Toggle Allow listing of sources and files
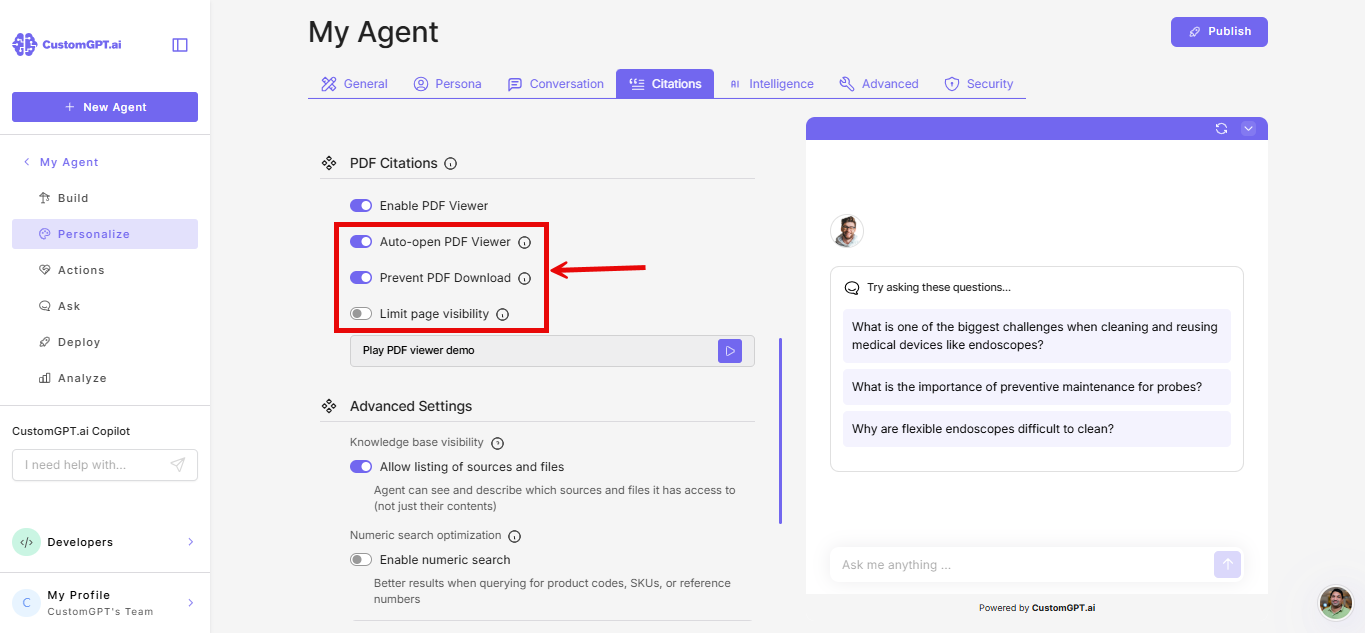Viewport: 1365px width, 633px height. [x=361, y=467]
